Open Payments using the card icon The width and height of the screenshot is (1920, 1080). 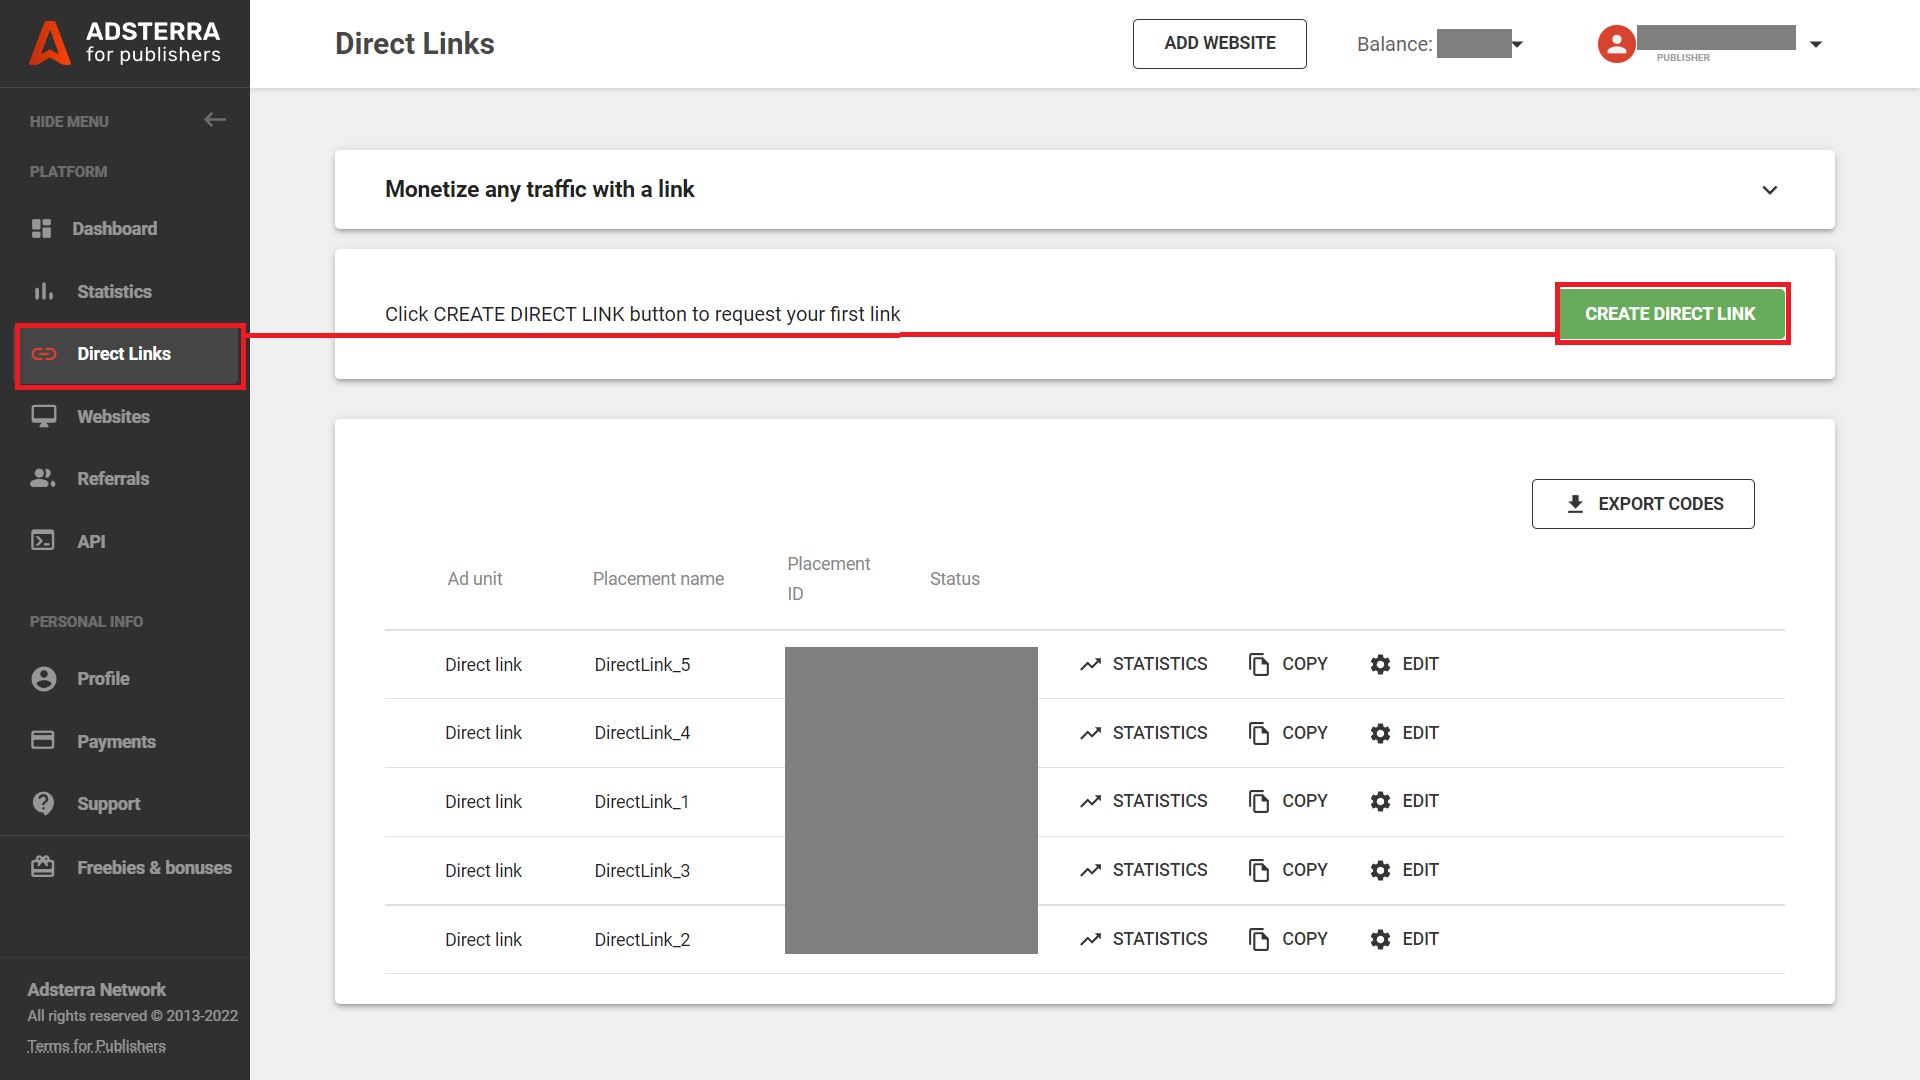coord(43,741)
